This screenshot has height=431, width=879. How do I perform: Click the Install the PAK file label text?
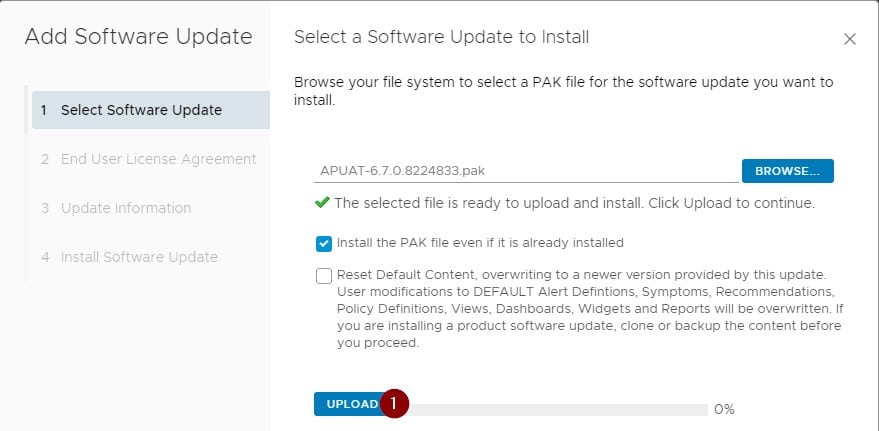pos(480,243)
